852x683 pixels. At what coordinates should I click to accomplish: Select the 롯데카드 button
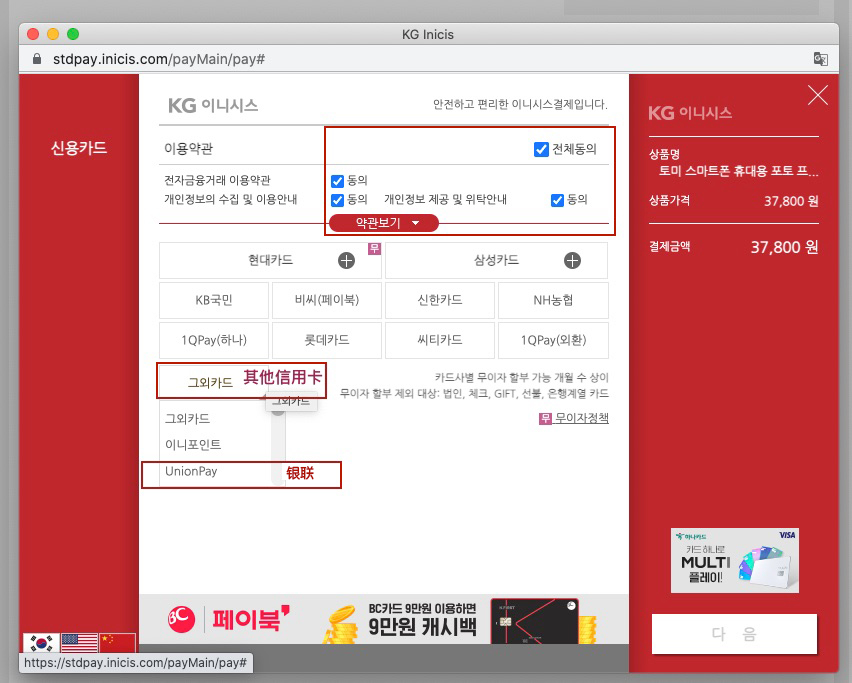coord(327,341)
